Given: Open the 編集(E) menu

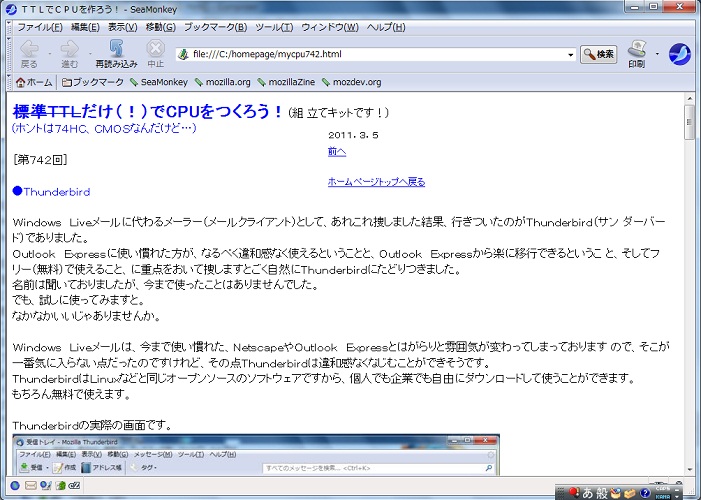Looking at the screenshot, I should [x=85, y=27].
